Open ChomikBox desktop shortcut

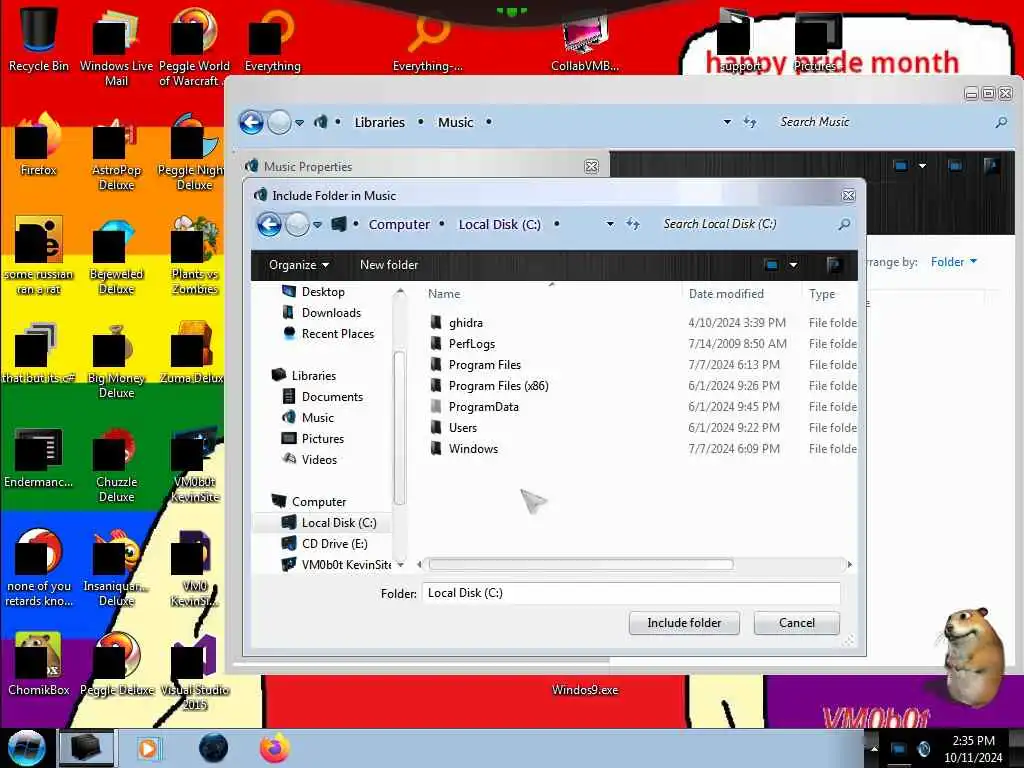[x=39, y=664]
